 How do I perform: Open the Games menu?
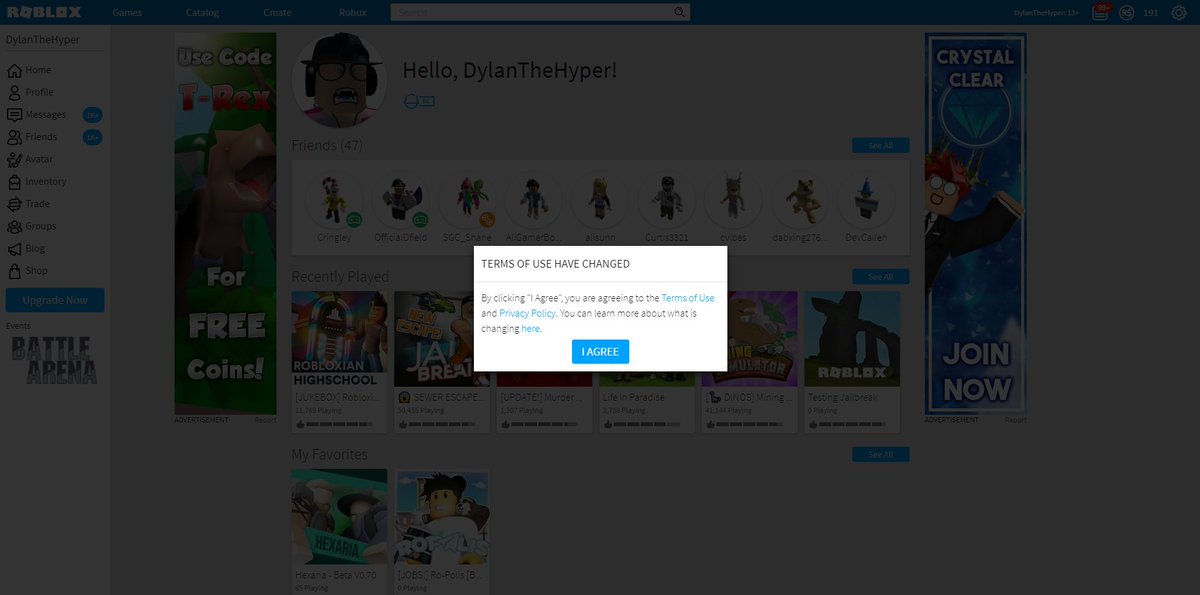(127, 13)
